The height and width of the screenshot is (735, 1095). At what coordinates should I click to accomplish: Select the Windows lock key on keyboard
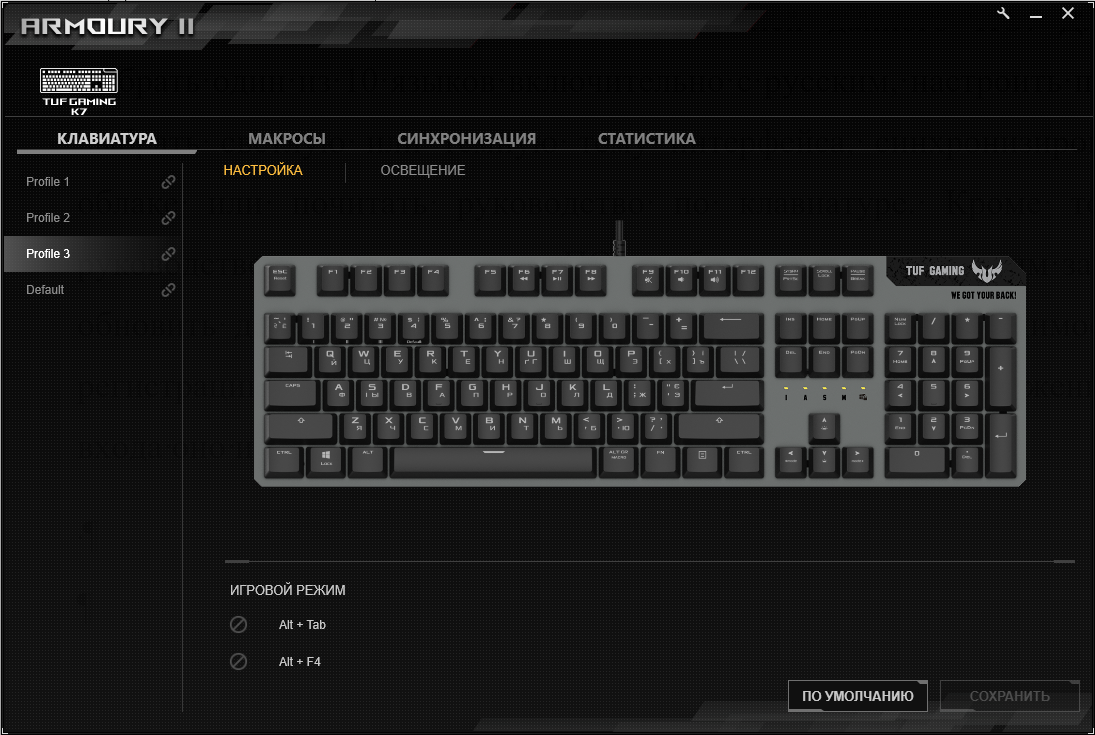coord(326,461)
